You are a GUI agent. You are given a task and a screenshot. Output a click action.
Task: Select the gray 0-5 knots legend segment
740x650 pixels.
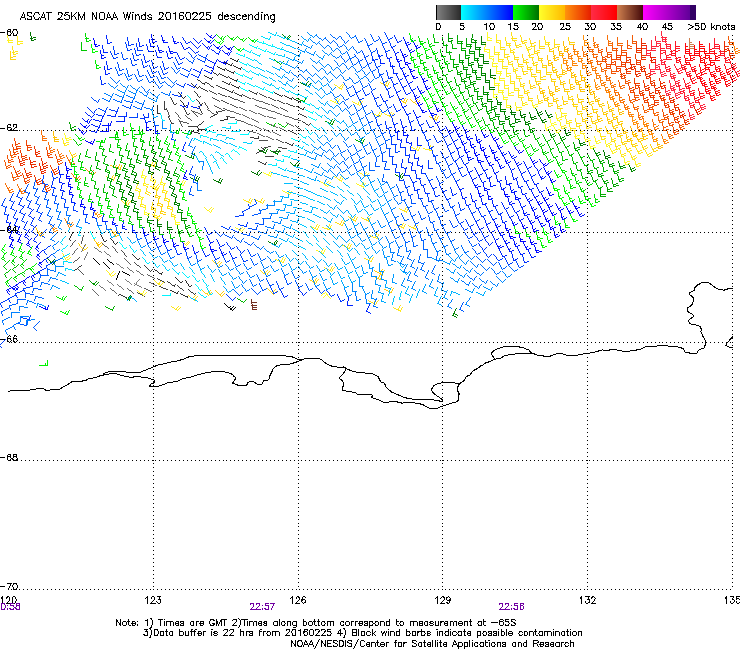coord(448,12)
